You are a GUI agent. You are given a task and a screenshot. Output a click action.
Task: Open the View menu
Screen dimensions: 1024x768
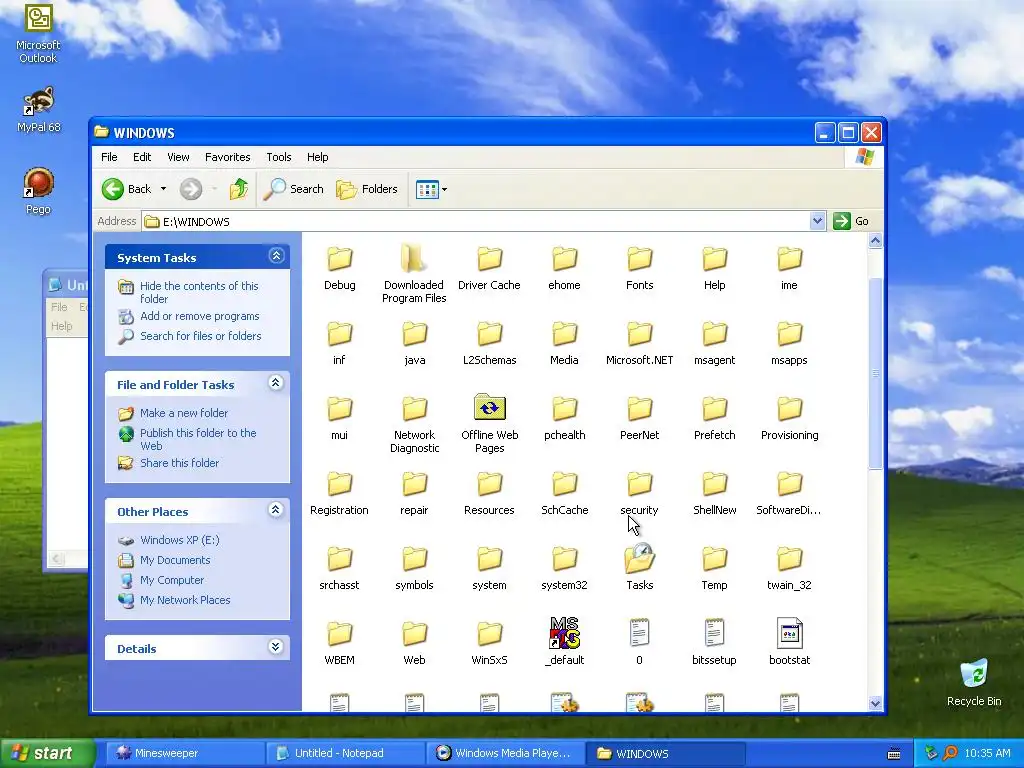pos(178,157)
